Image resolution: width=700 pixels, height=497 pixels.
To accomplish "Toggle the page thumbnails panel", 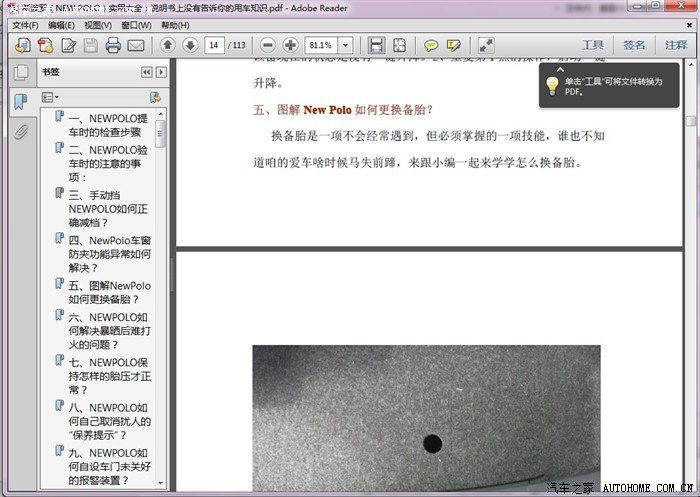I will pos(20,73).
